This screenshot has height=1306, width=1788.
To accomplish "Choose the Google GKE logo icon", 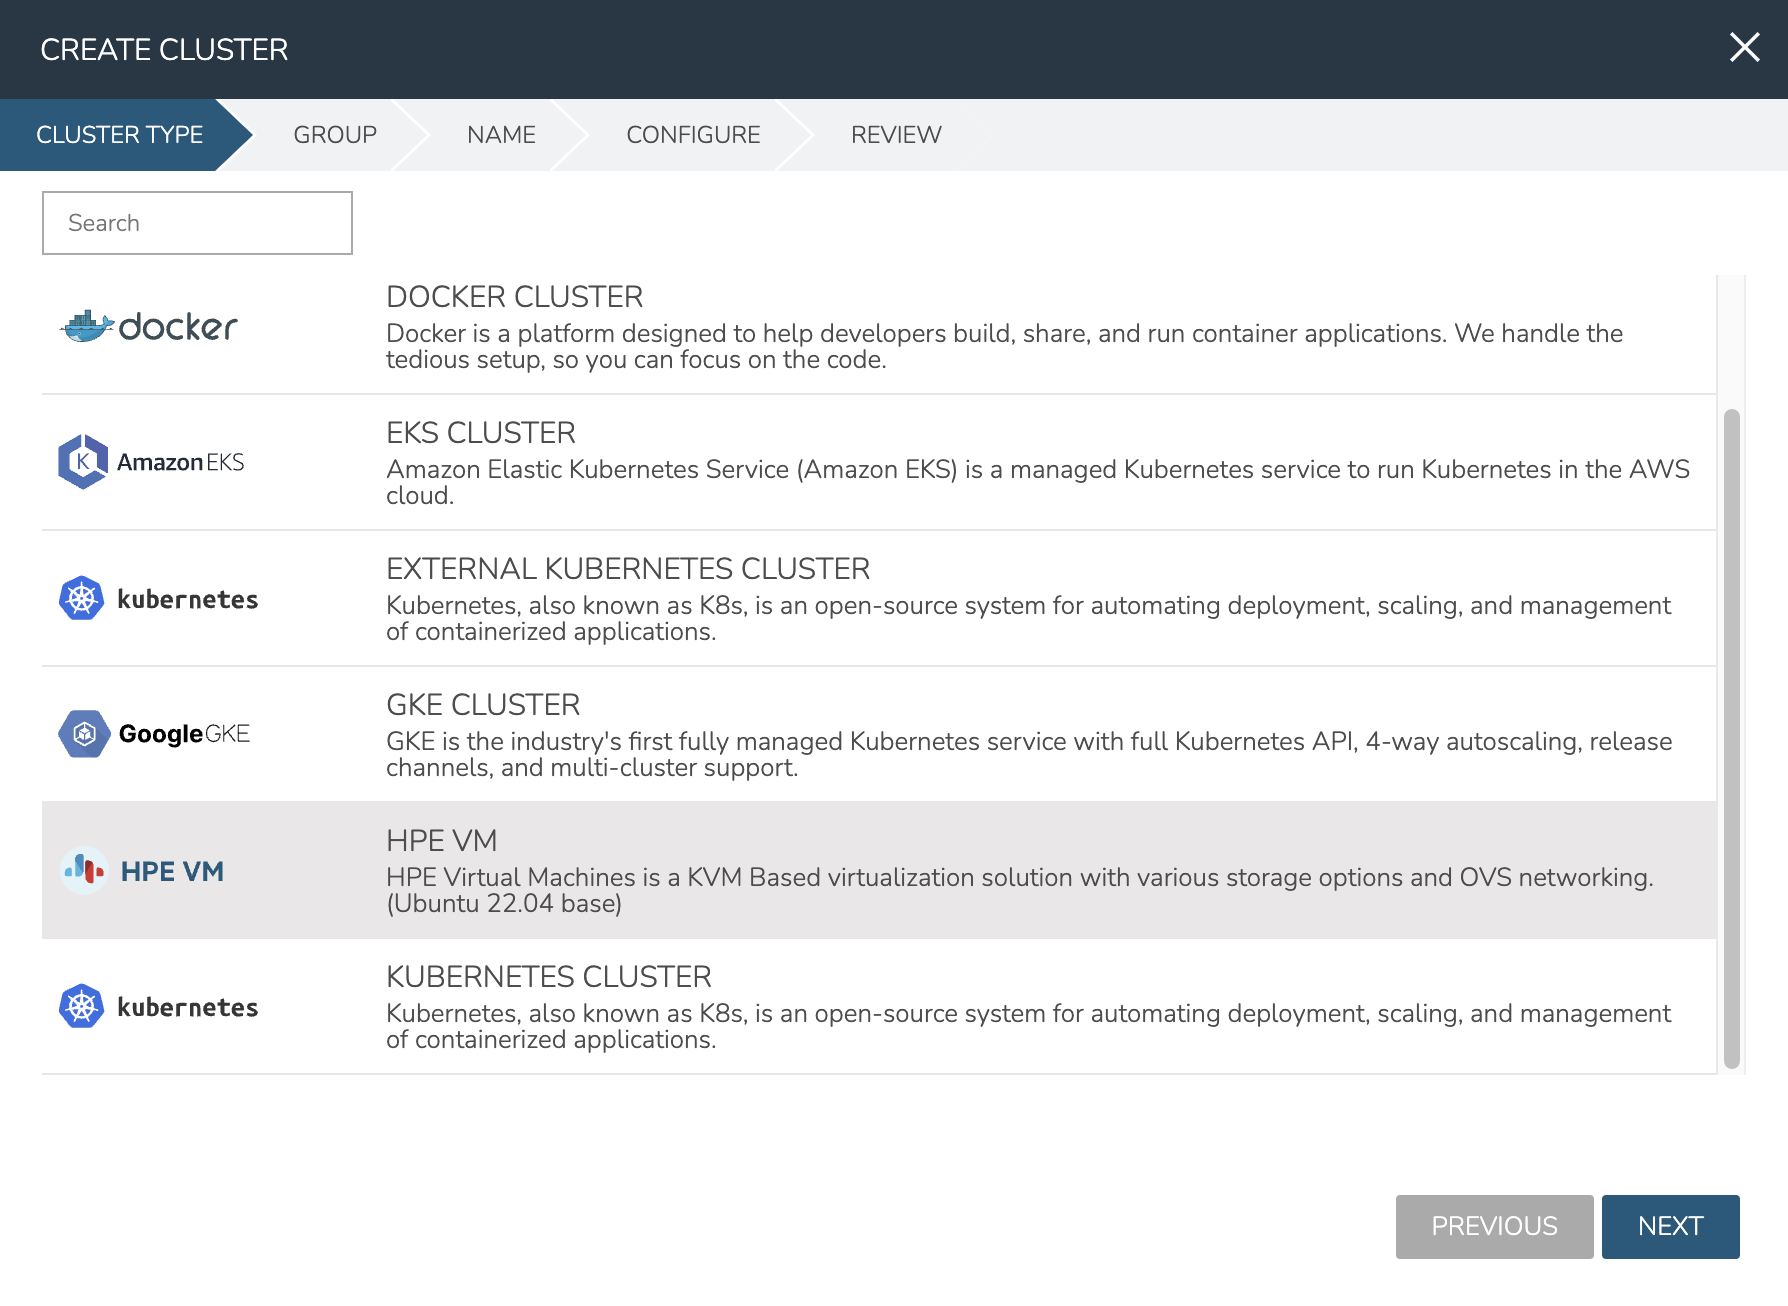I will click(x=84, y=734).
